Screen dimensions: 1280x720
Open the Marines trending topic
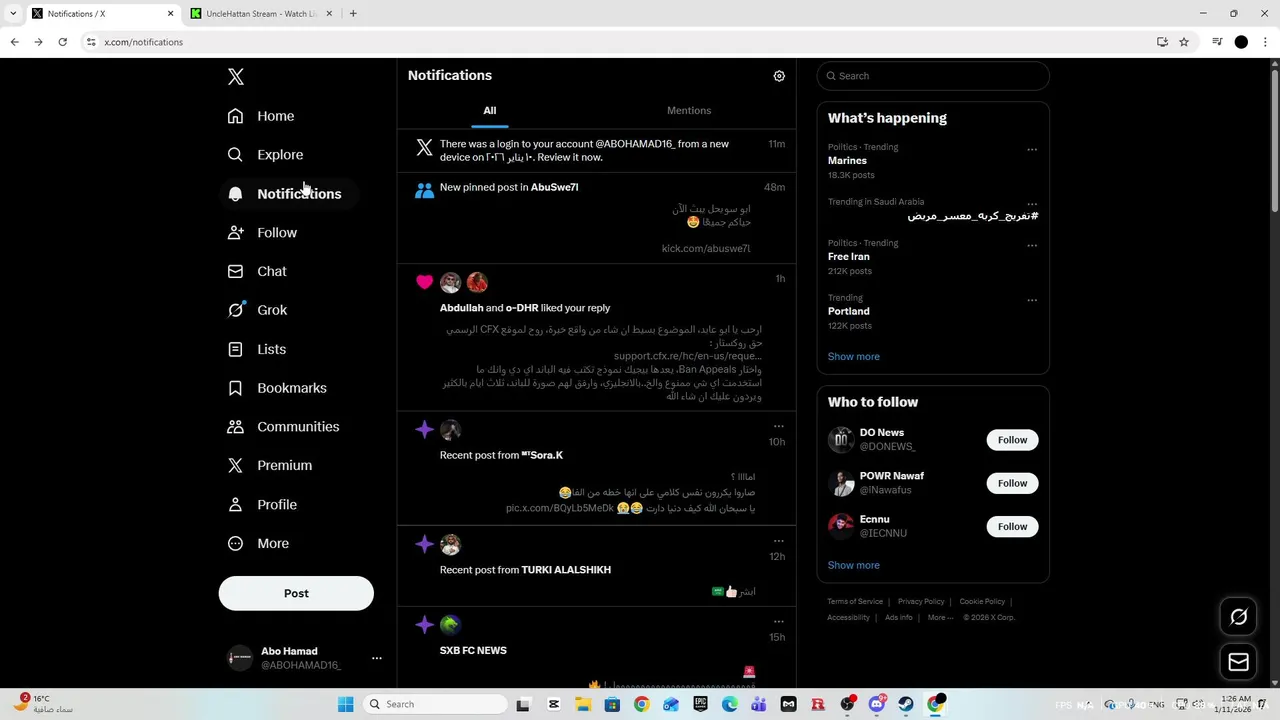click(847, 161)
